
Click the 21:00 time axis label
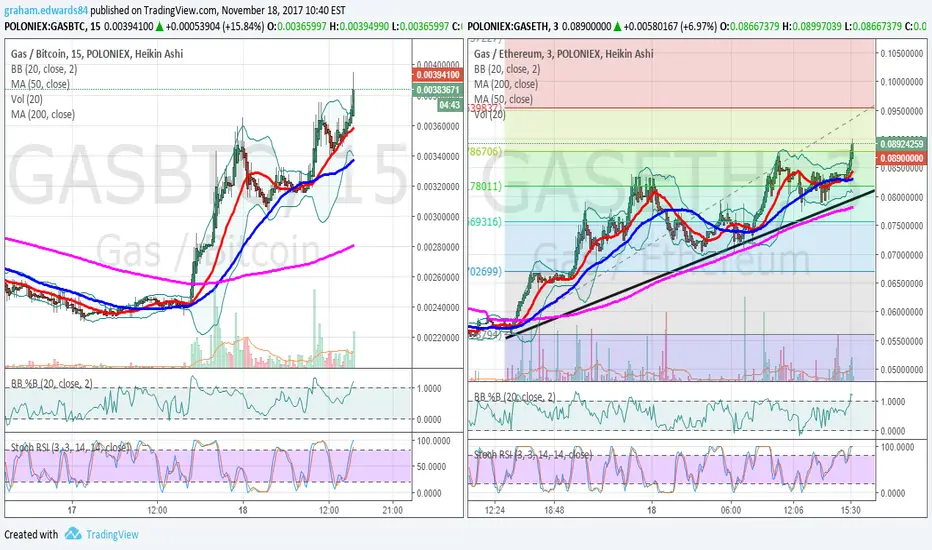click(392, 510)
